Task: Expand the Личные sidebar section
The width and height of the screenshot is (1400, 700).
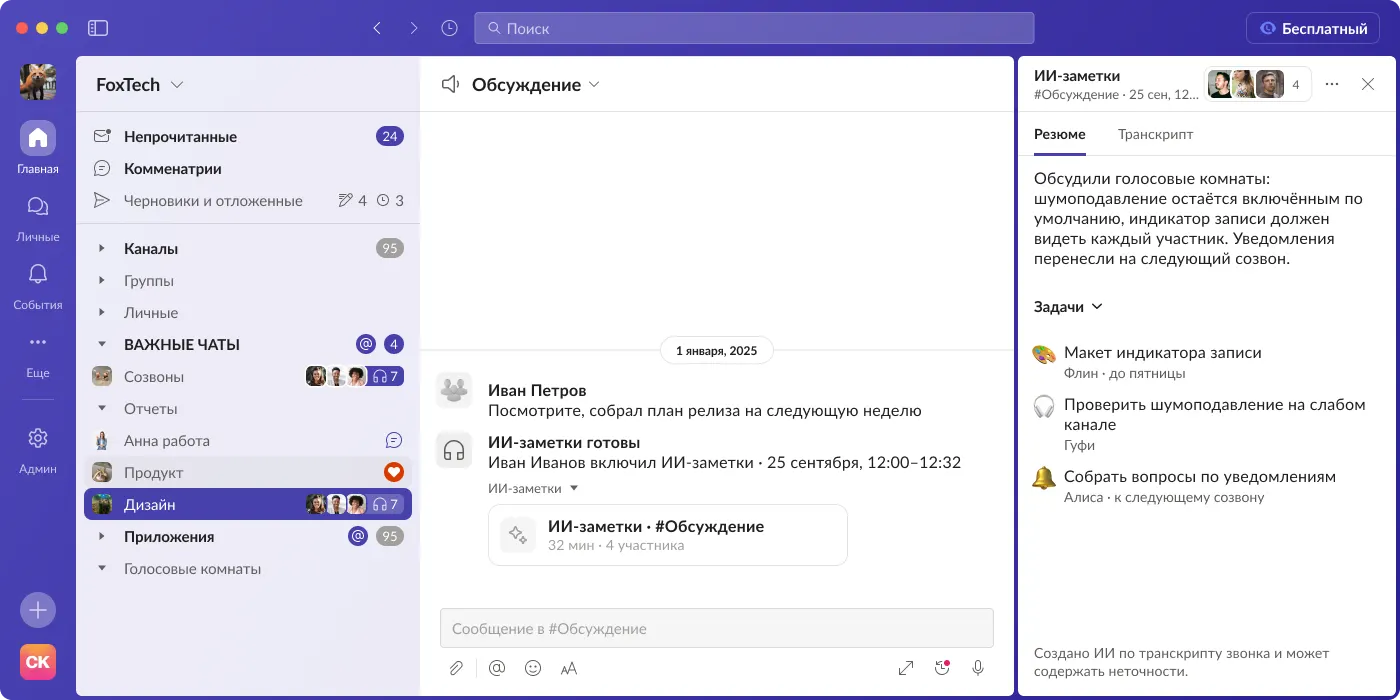Action: [x=102, y=313]
